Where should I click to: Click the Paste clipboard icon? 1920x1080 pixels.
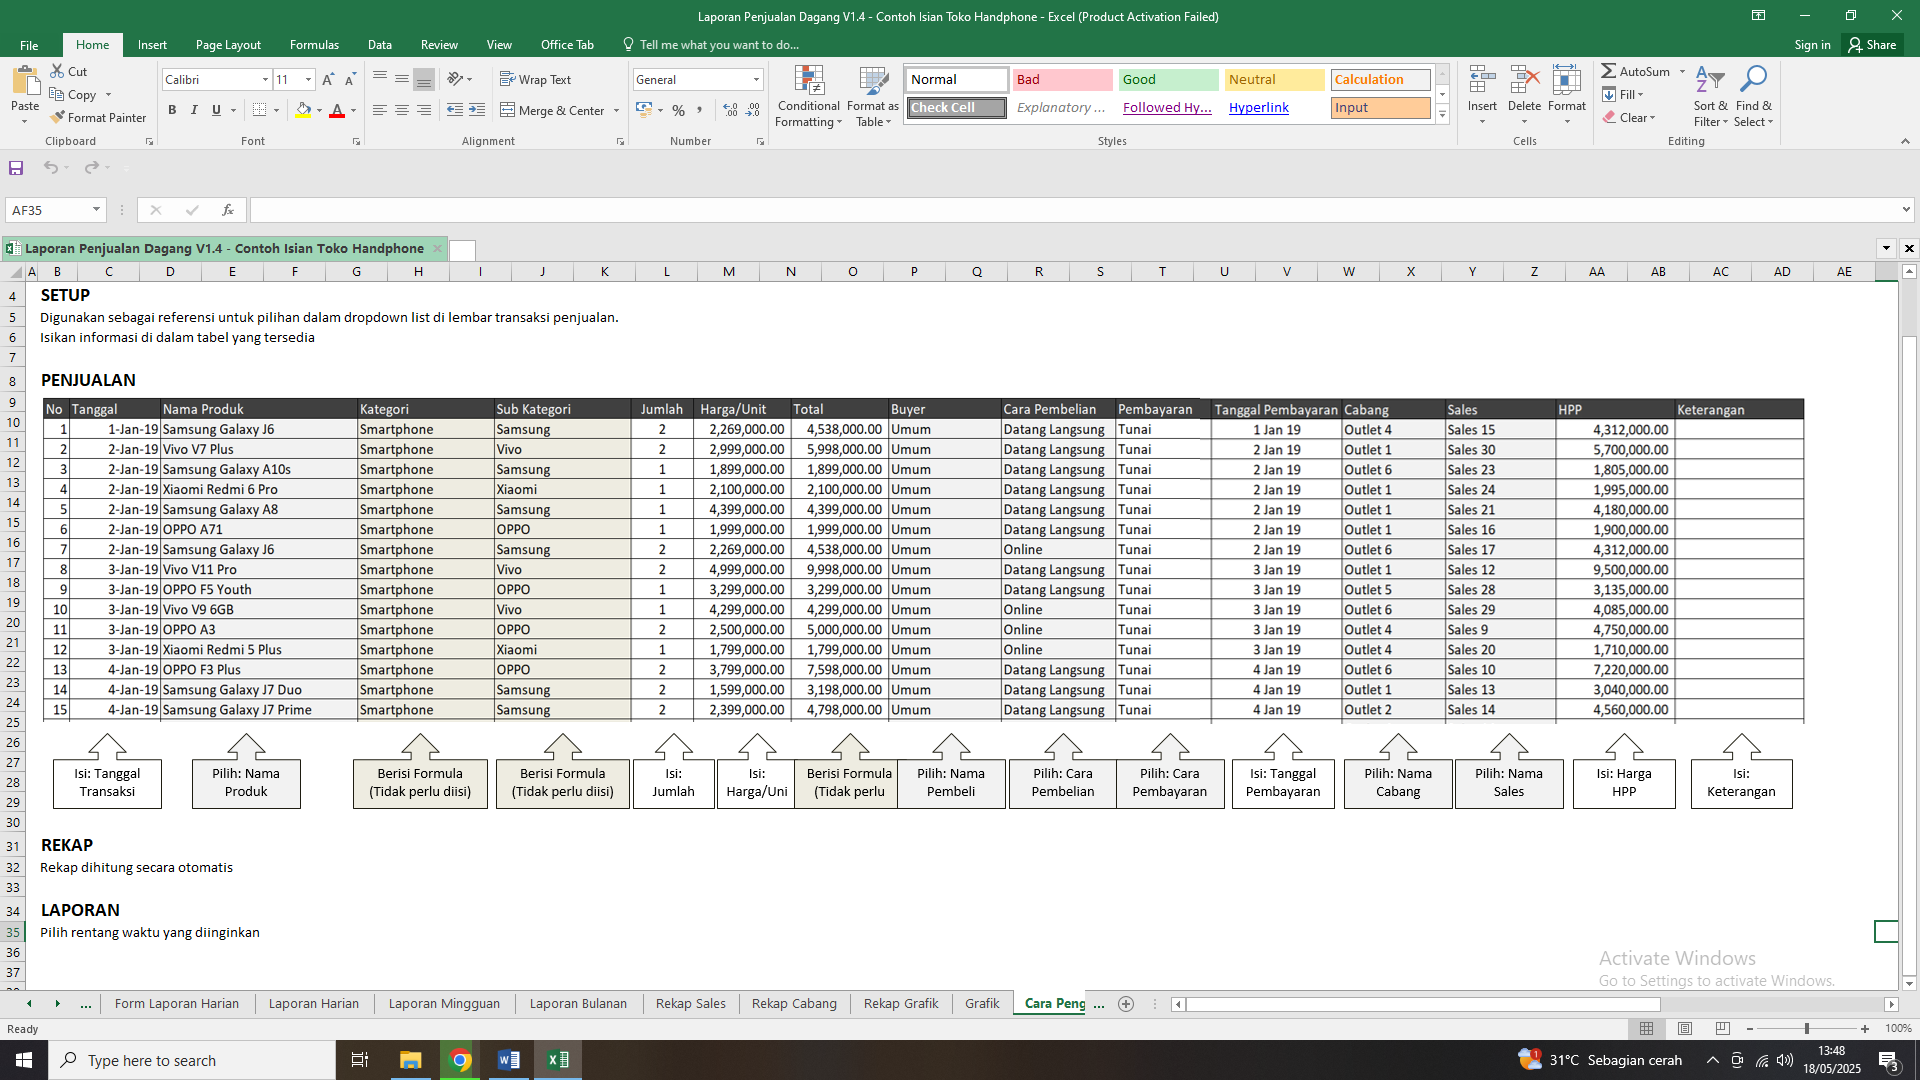click(25, 81)
